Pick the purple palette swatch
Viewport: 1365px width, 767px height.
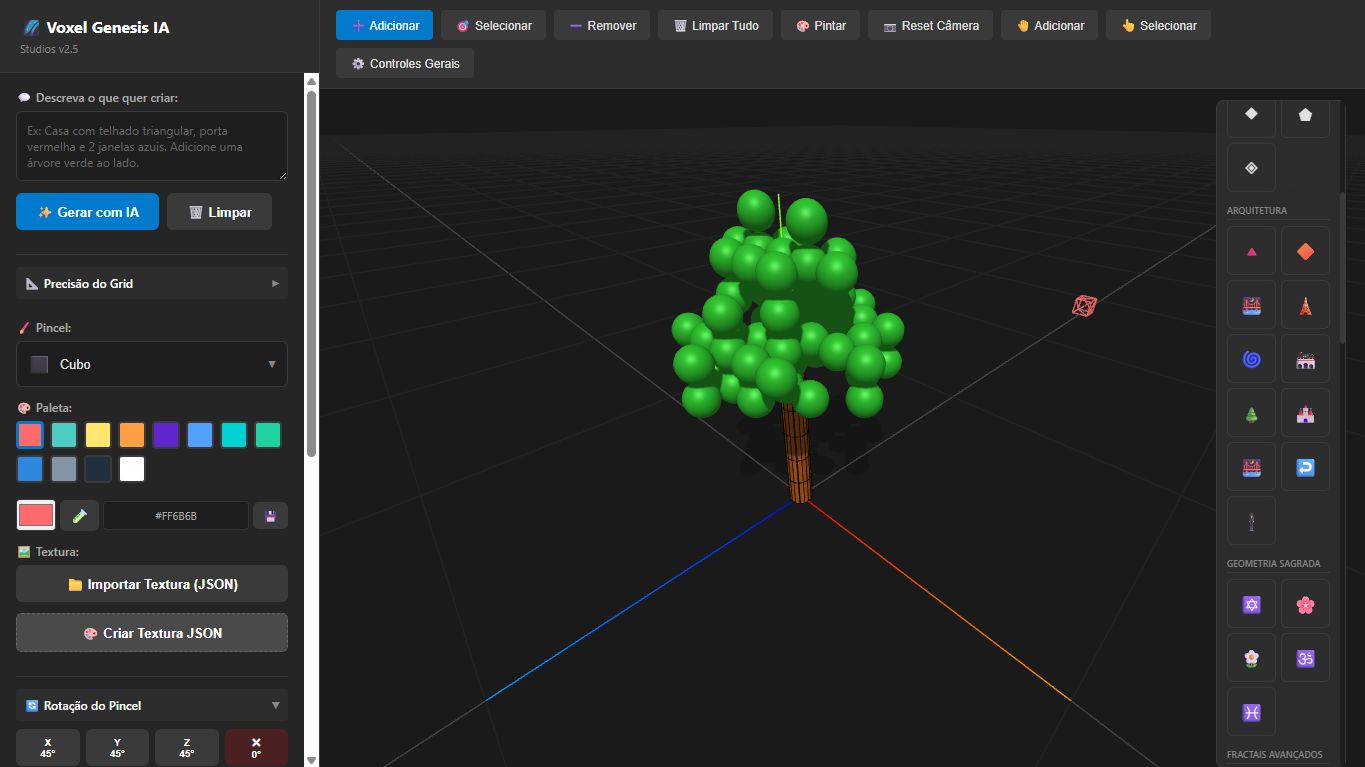(166, 435)
